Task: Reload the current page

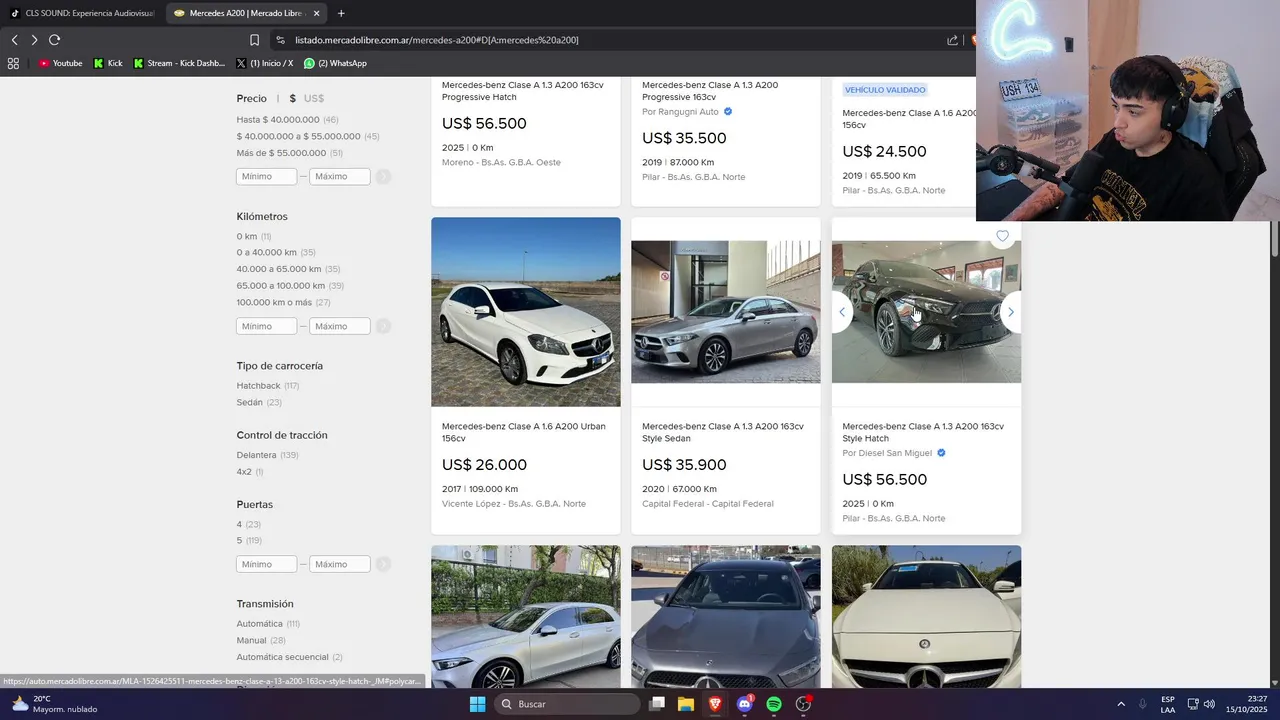Action: [x=54, y=40]
